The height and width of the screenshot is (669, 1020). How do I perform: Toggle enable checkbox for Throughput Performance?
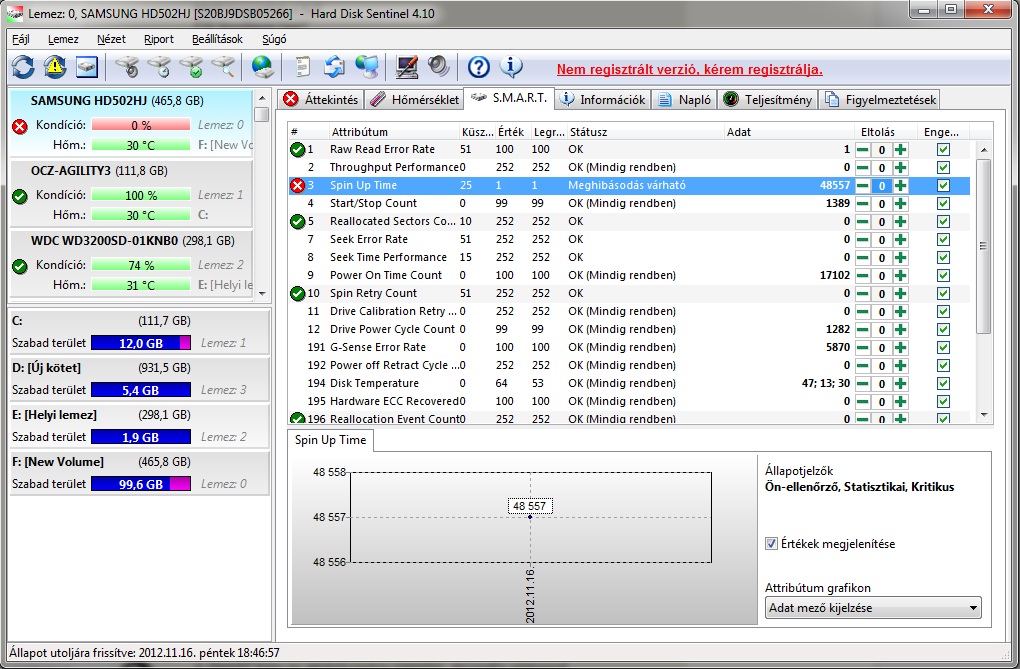coord(943,168)
